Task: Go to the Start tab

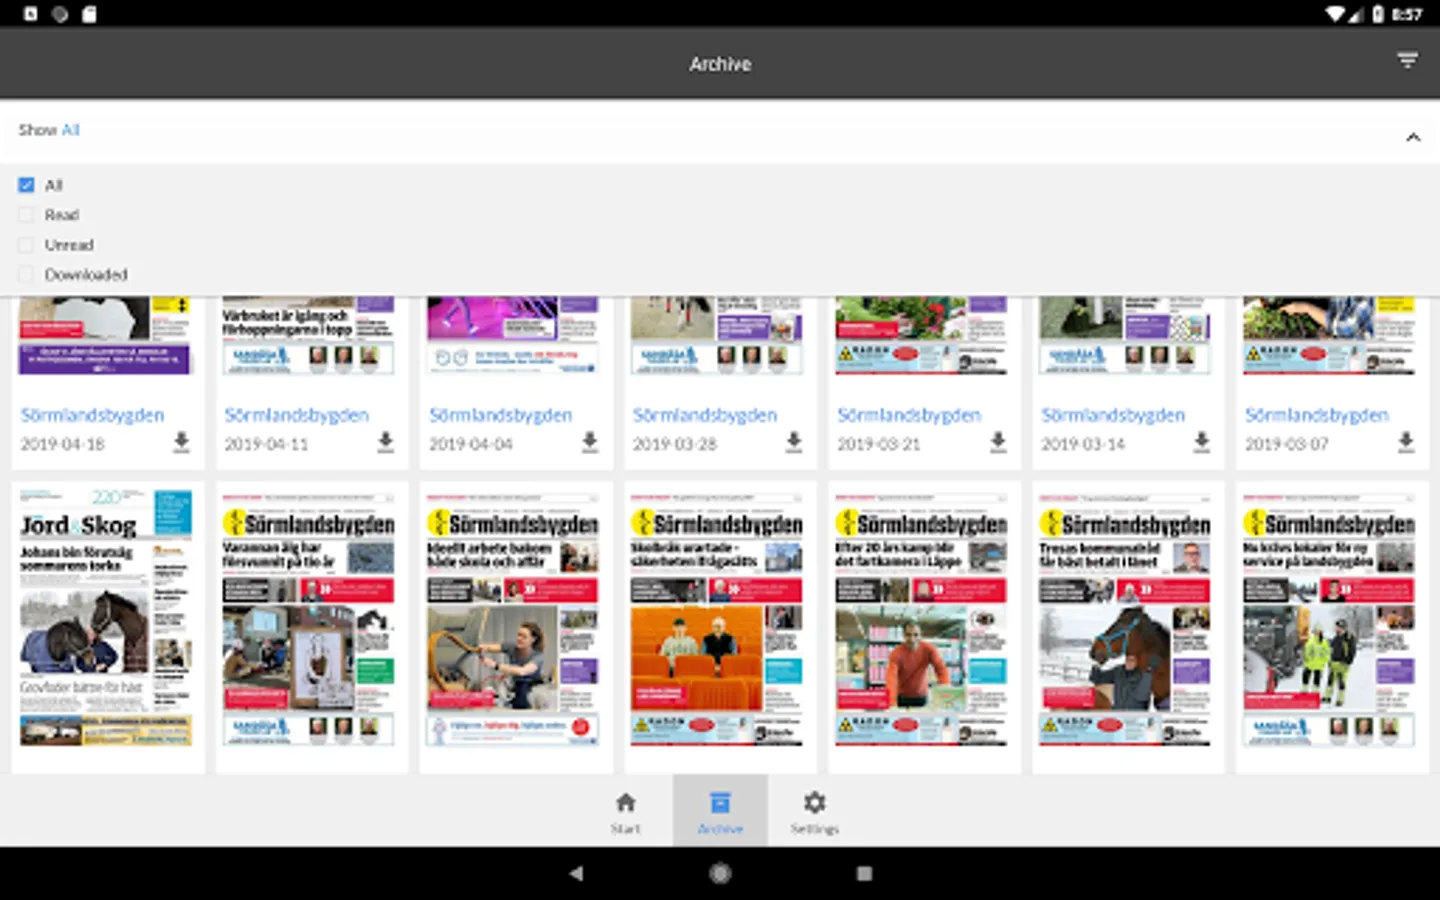Action: coord(625,811)
